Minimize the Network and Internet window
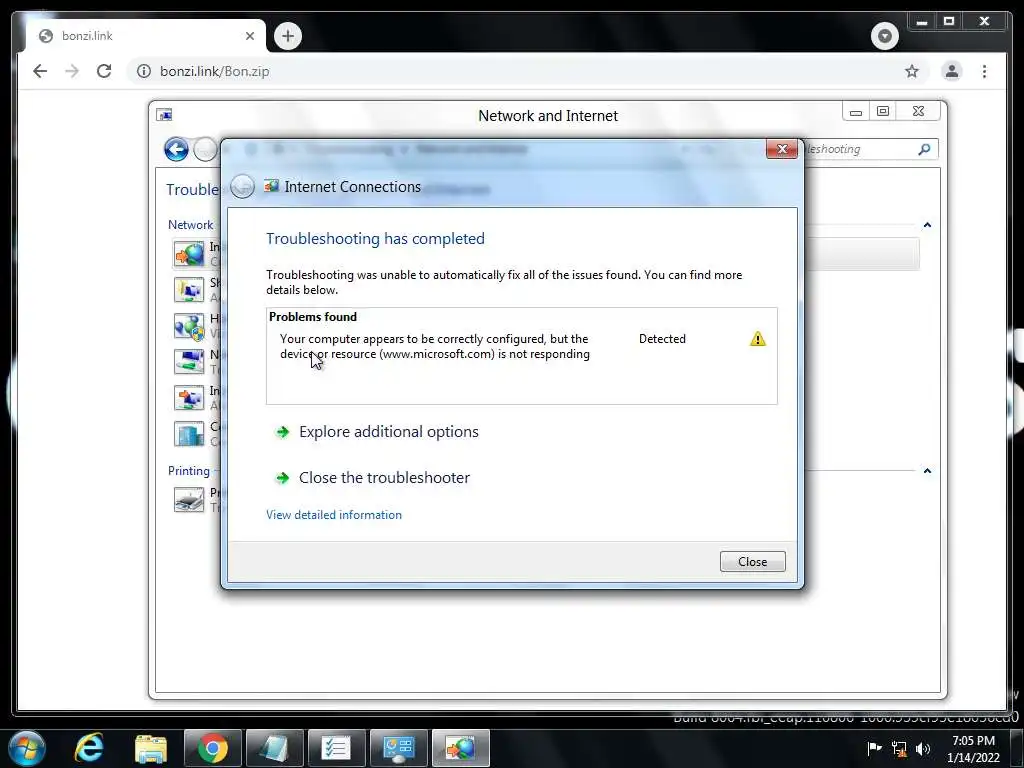The height and width of the screenshot is (768, 1024). (856, 111)
